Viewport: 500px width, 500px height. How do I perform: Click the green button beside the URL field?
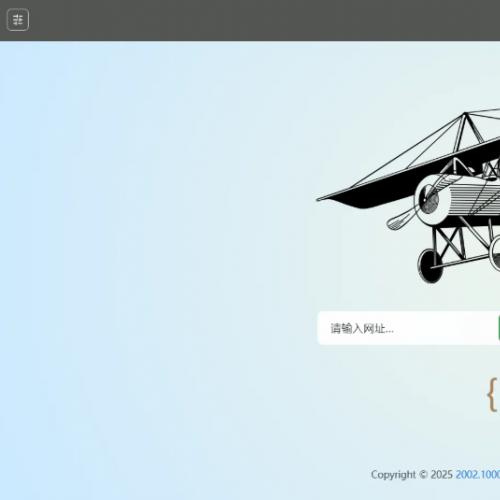click(499, 328)
